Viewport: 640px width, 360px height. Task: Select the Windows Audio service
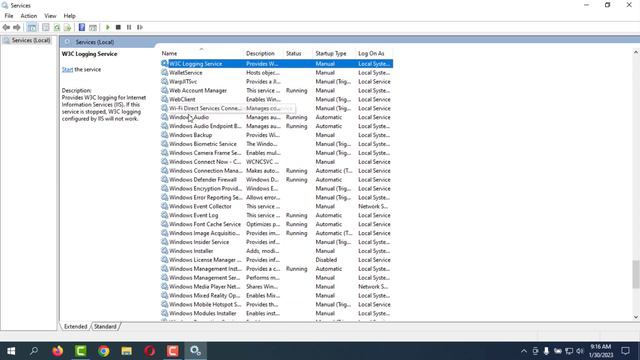point(276,117)
